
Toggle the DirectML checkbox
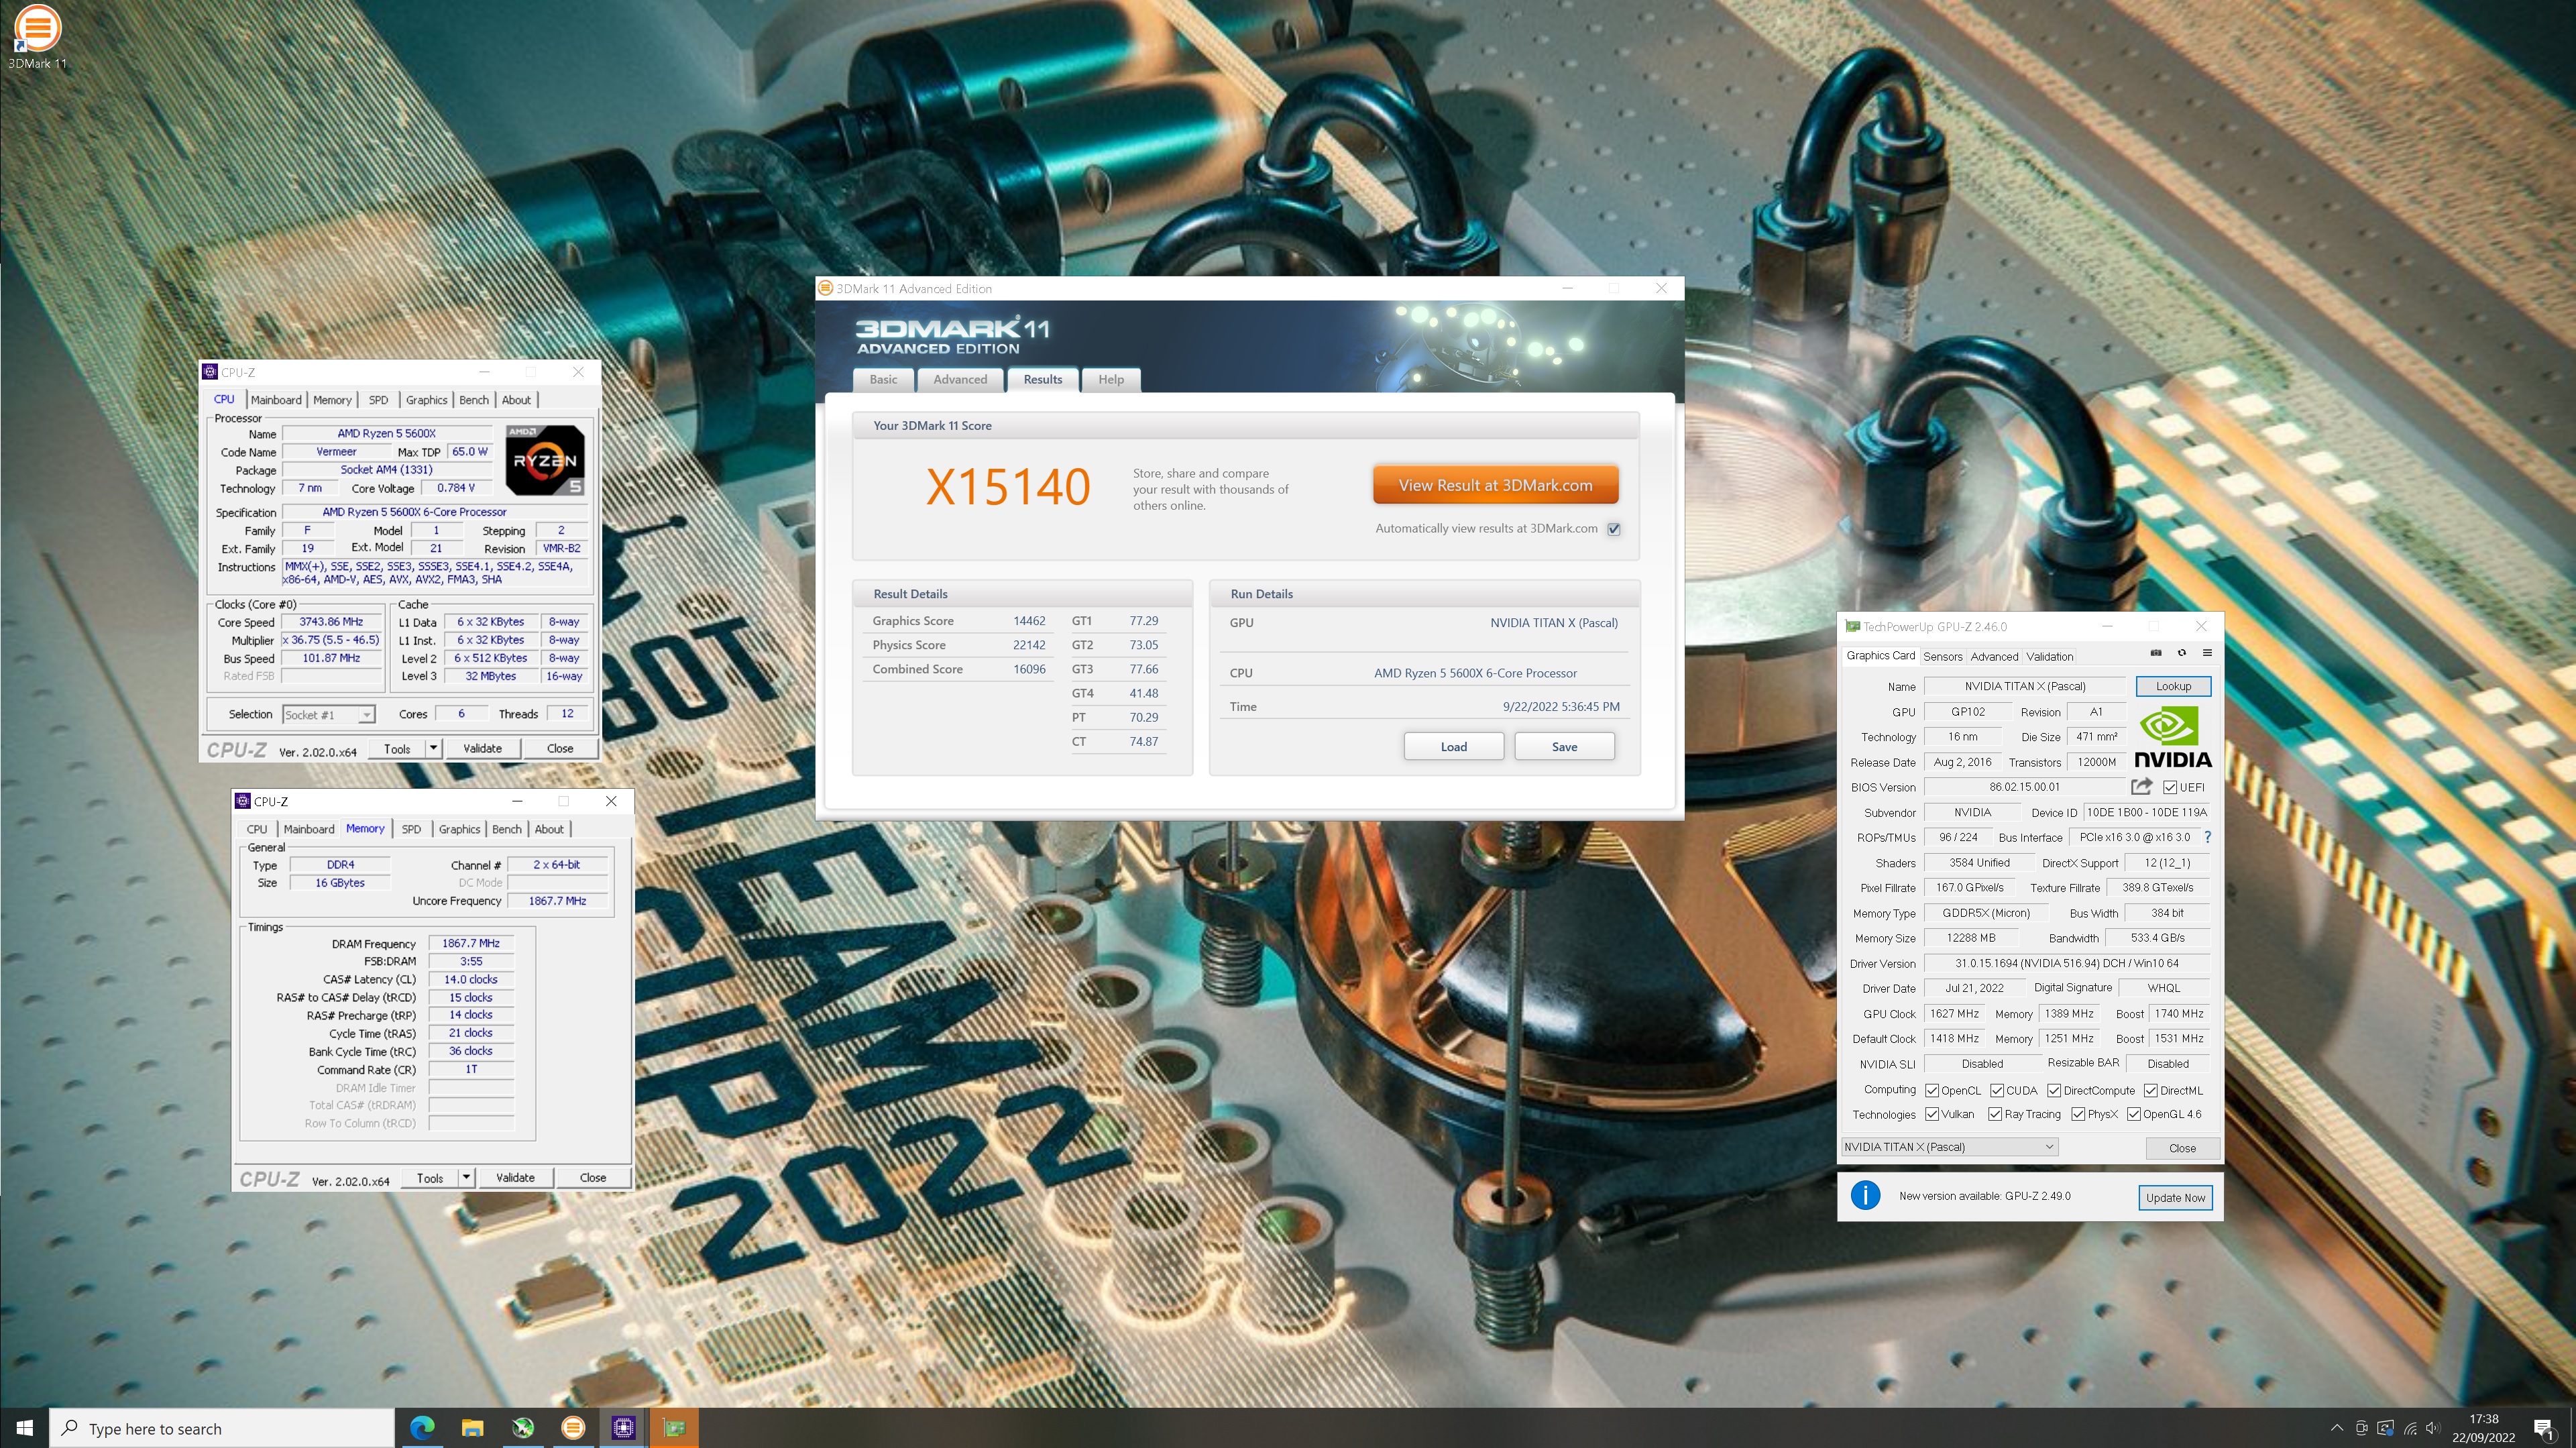(x=2150, y=1090)
